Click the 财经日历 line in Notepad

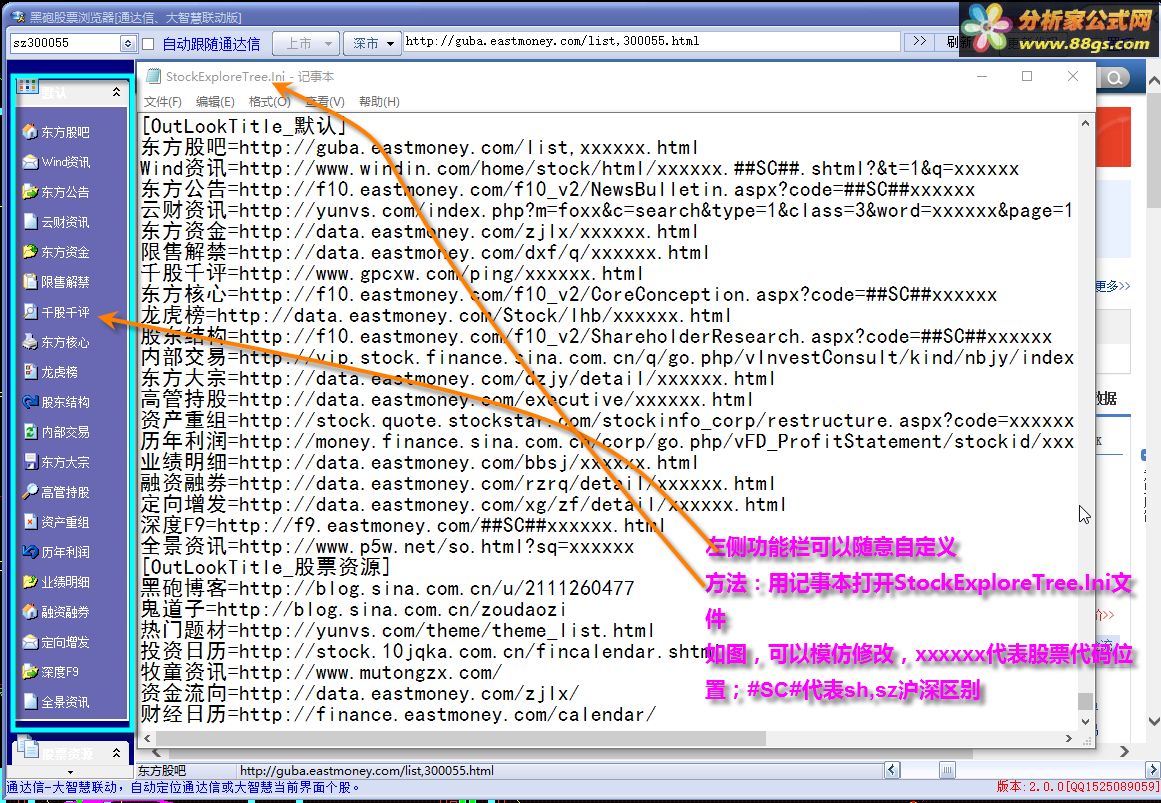[x=398, y=715]
